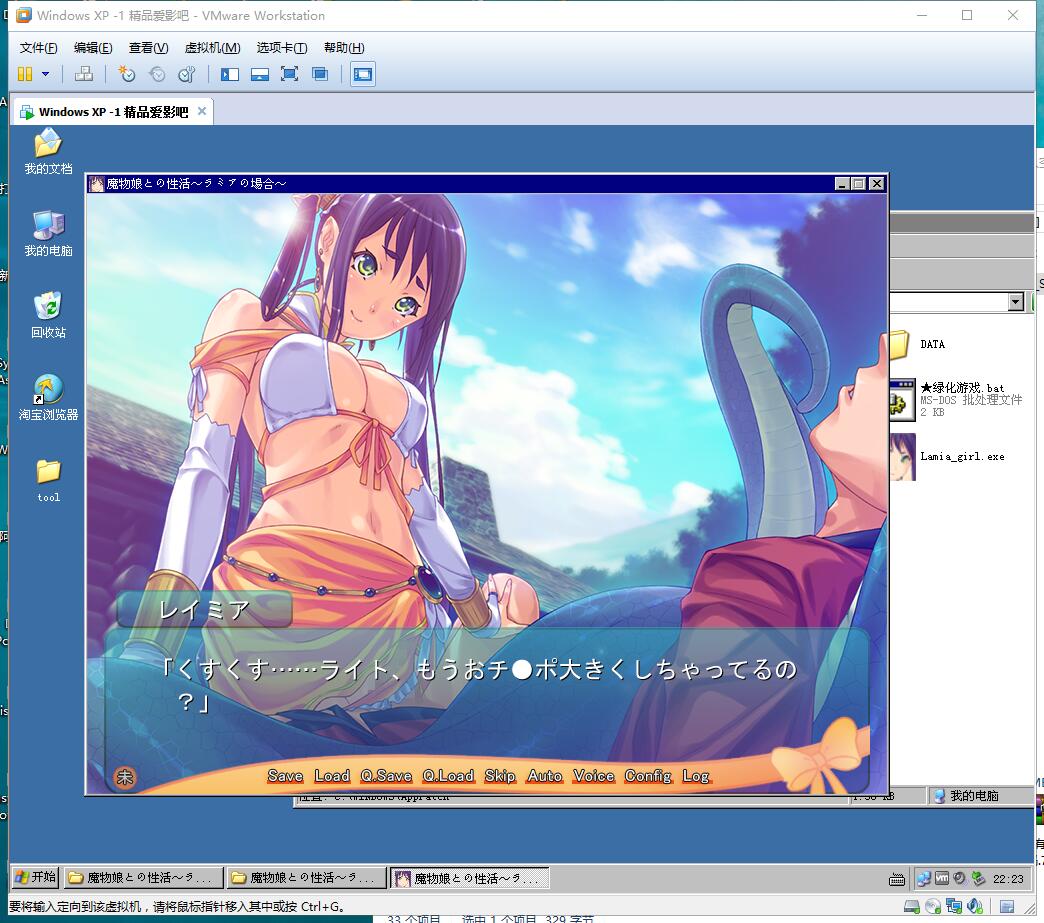
Task: Click the CD/DVD drive status icon
Action: click(x=933, y=906)
